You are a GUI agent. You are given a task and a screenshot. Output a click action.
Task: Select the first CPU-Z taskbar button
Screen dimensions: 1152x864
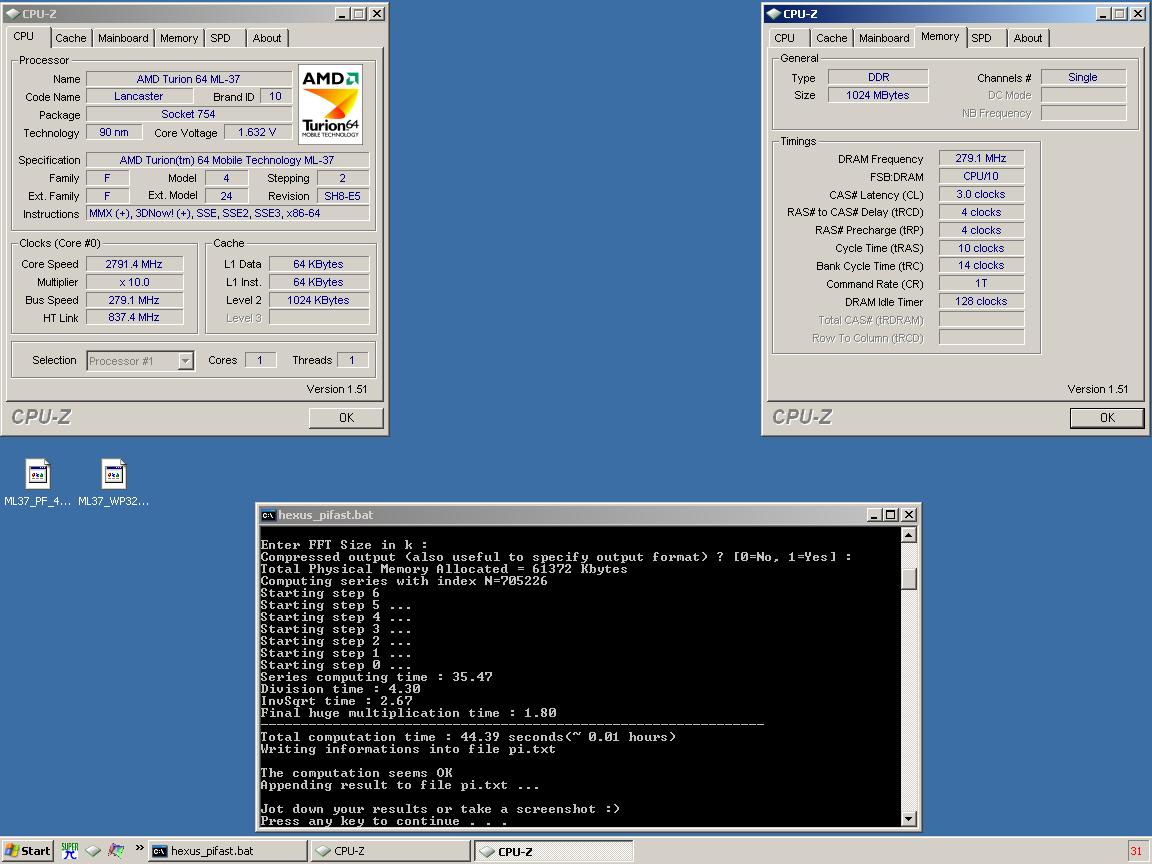click(390, 851)
